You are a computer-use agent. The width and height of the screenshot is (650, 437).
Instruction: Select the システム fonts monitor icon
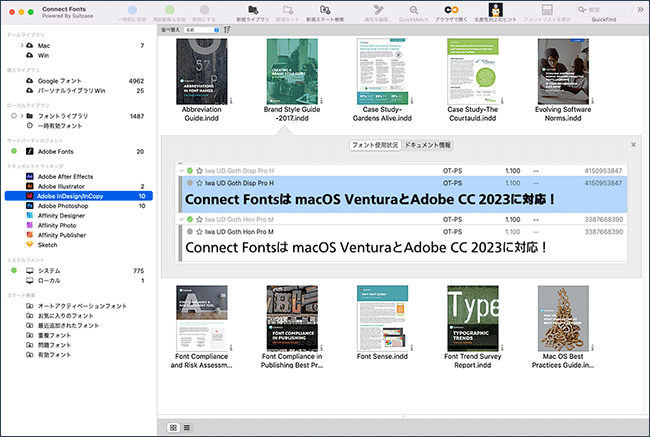tap(29, 271)
